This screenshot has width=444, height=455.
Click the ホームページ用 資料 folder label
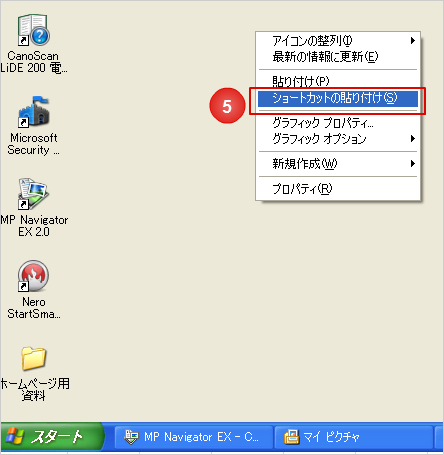(x=35, y=389)
